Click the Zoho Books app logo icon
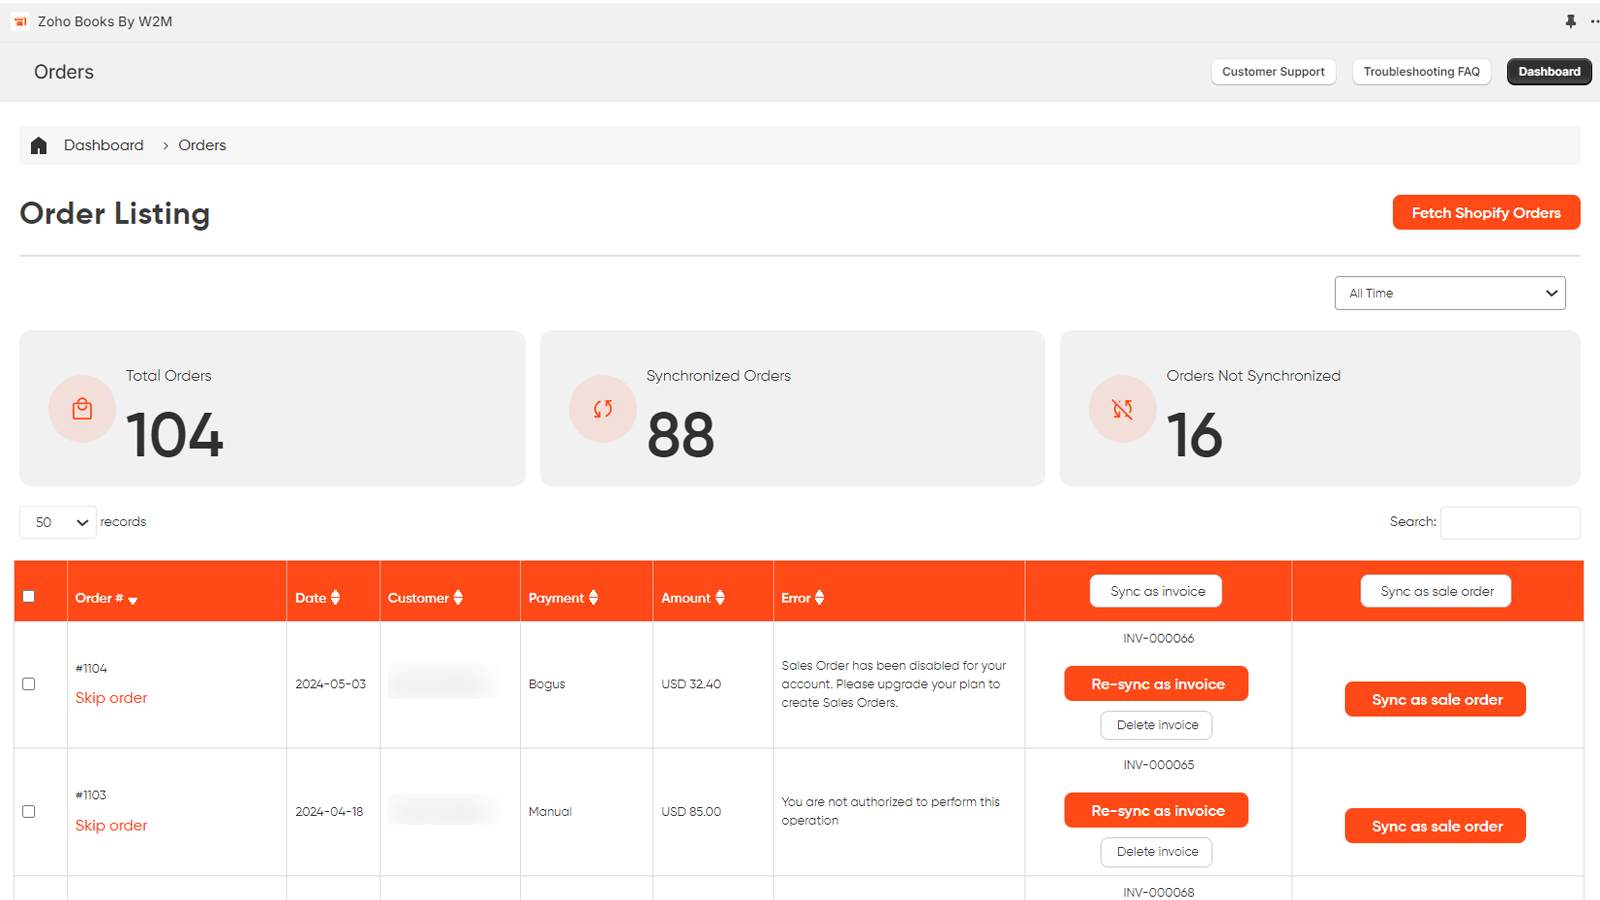This screenshot has width=1600, height=900. coord(20,21)
